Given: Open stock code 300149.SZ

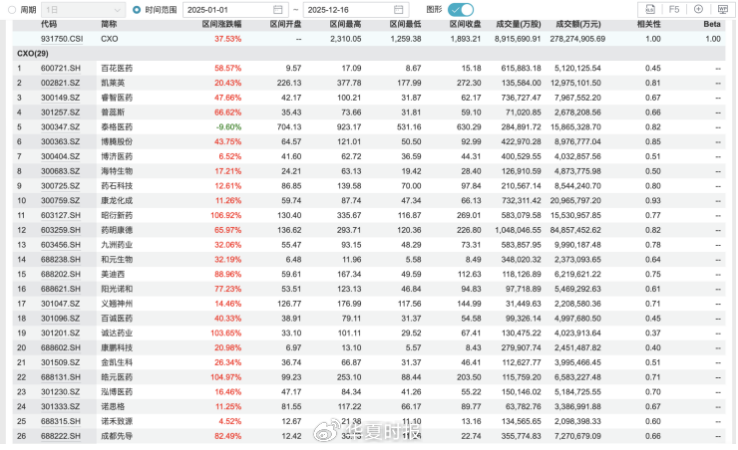Looking at the screenshot, I should click(x=60, y=97).
